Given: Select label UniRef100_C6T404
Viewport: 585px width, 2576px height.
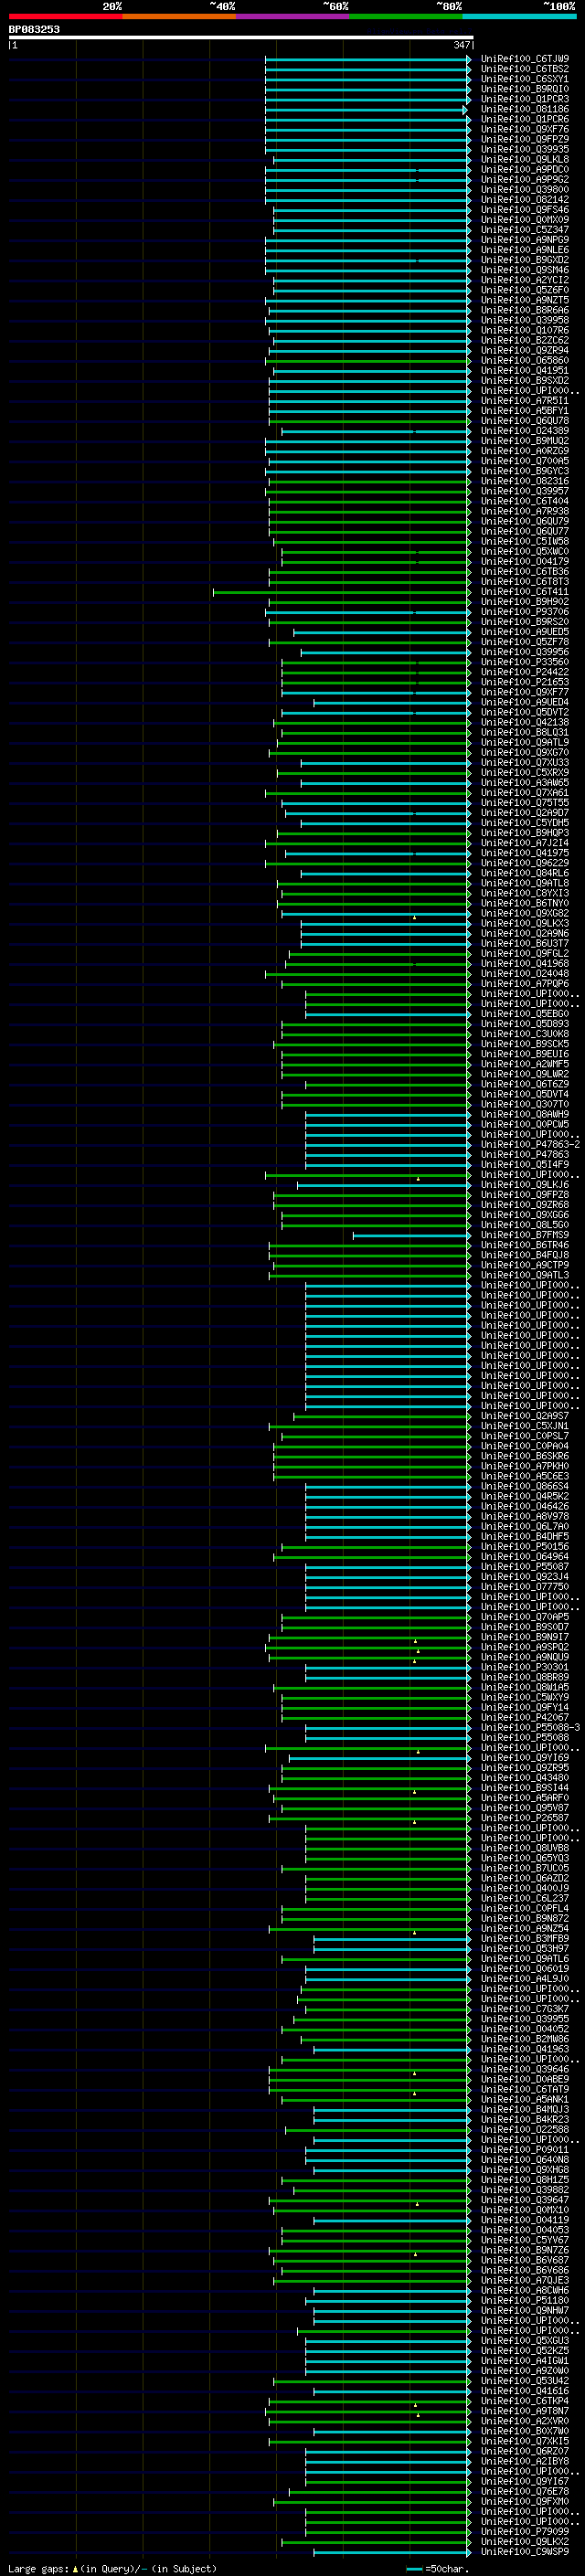Looking at the screenshot, I should (525, 501).
